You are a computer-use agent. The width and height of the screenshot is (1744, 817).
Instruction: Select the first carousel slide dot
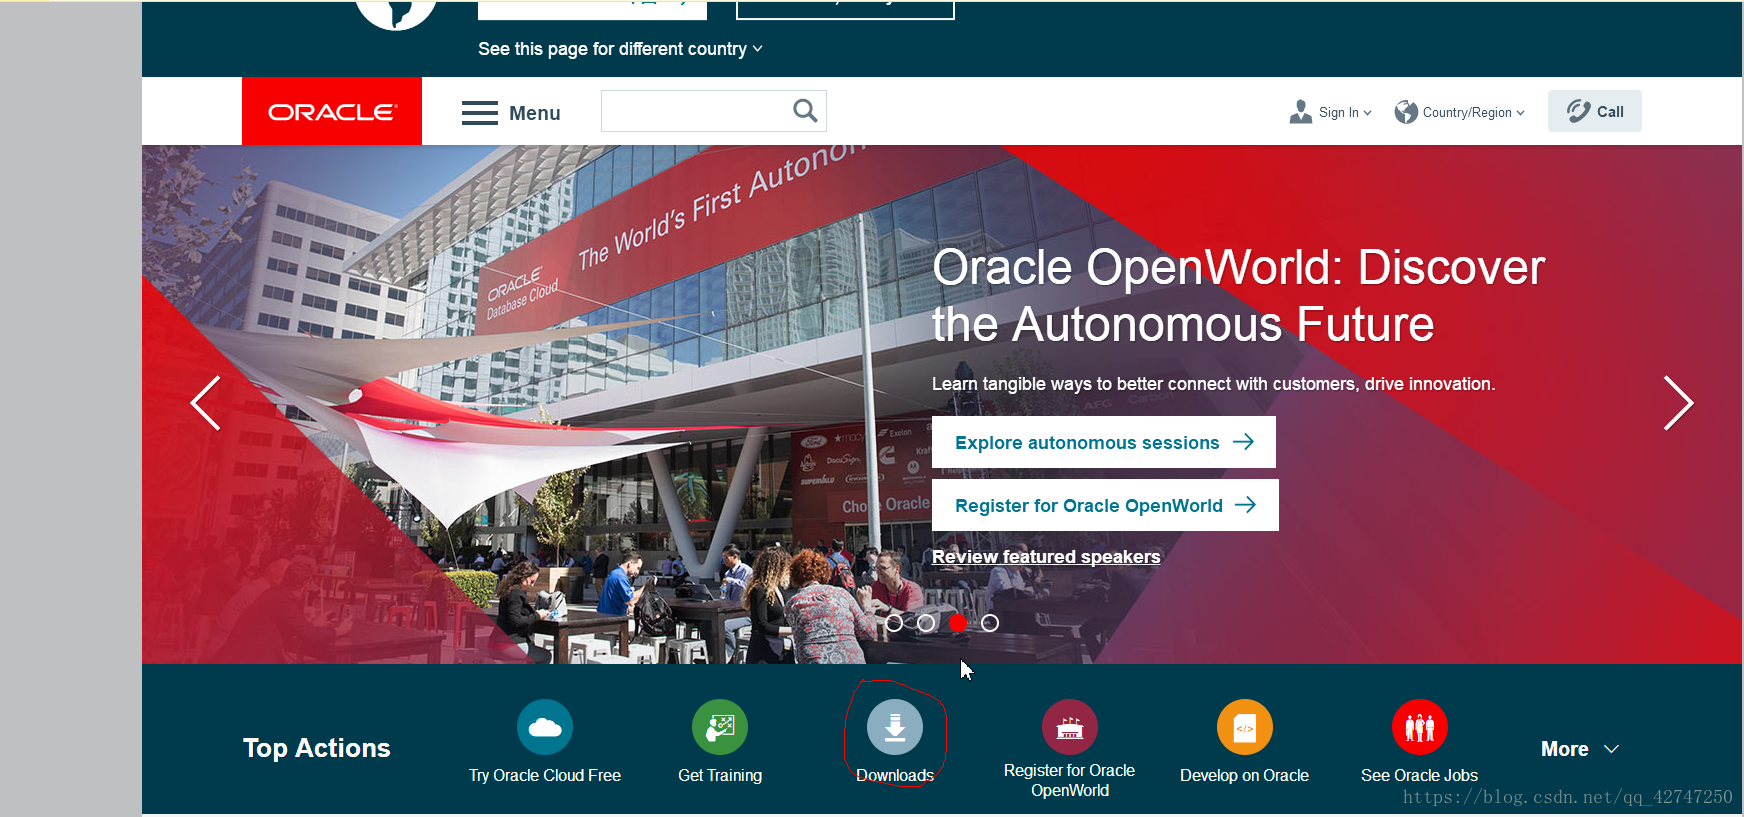[894, 623]
